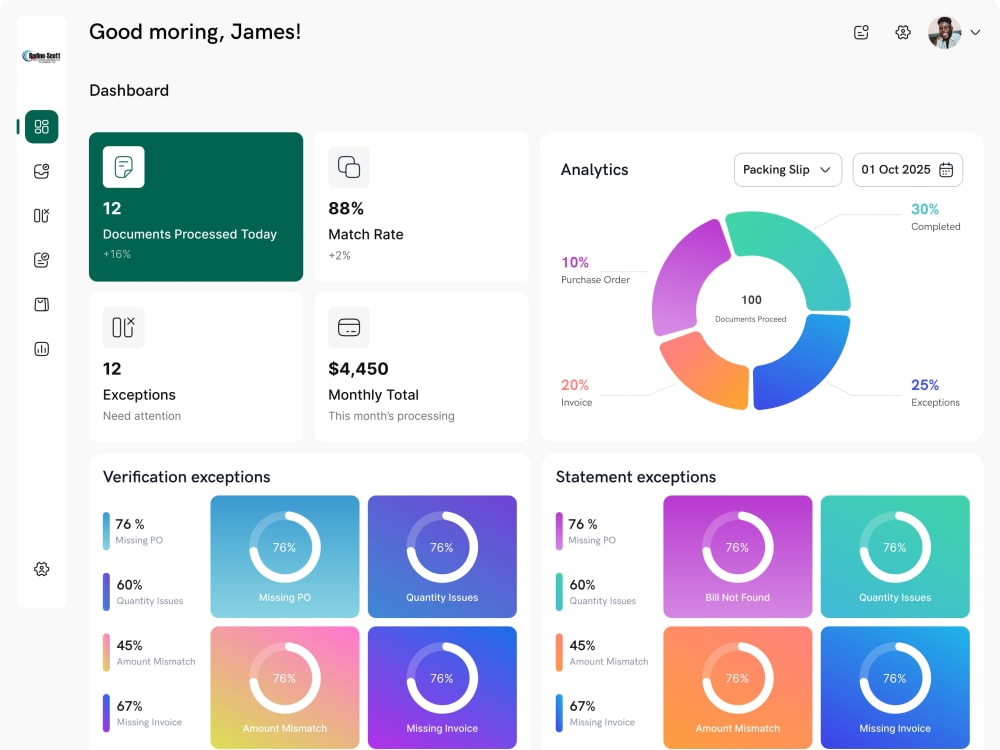Screen dimensions: 1000x750
Task: Open the dashboard grid icon in sidebar
Action: click(x=41, y=126)
